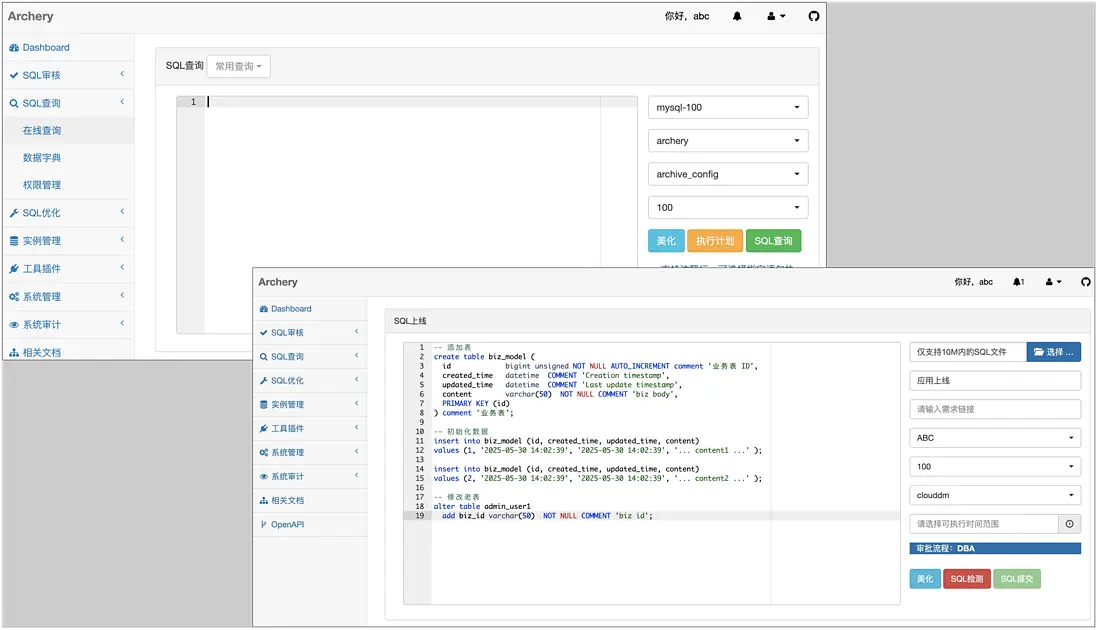
Task: Click the red SQL检测 button
Action: point(966,579)
